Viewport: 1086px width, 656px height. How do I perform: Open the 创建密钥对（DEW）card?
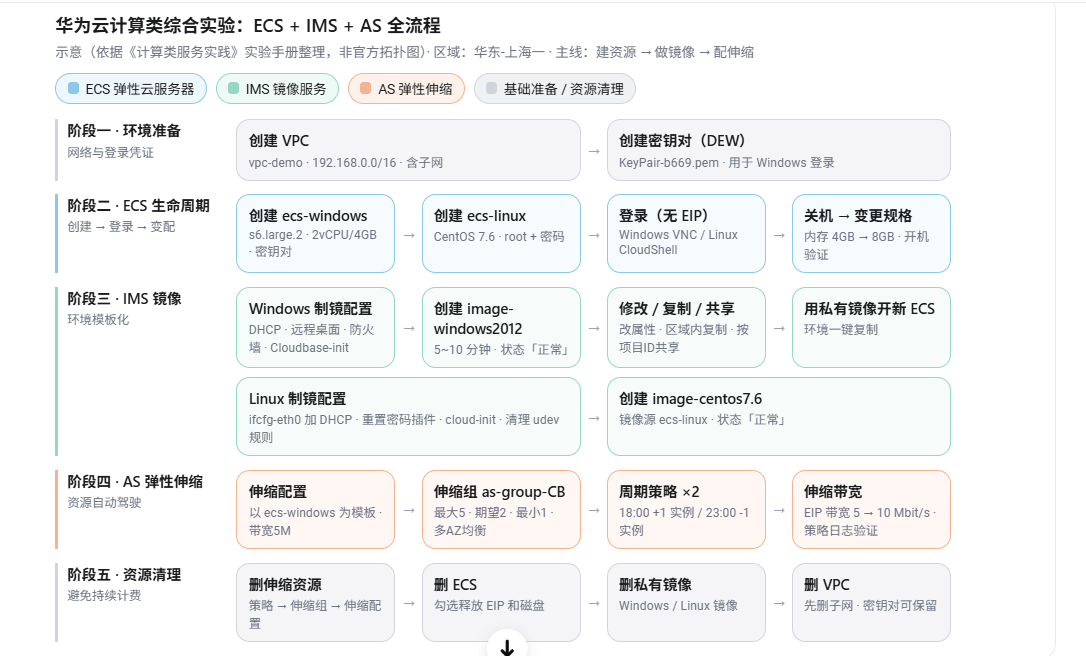point(778,150)
